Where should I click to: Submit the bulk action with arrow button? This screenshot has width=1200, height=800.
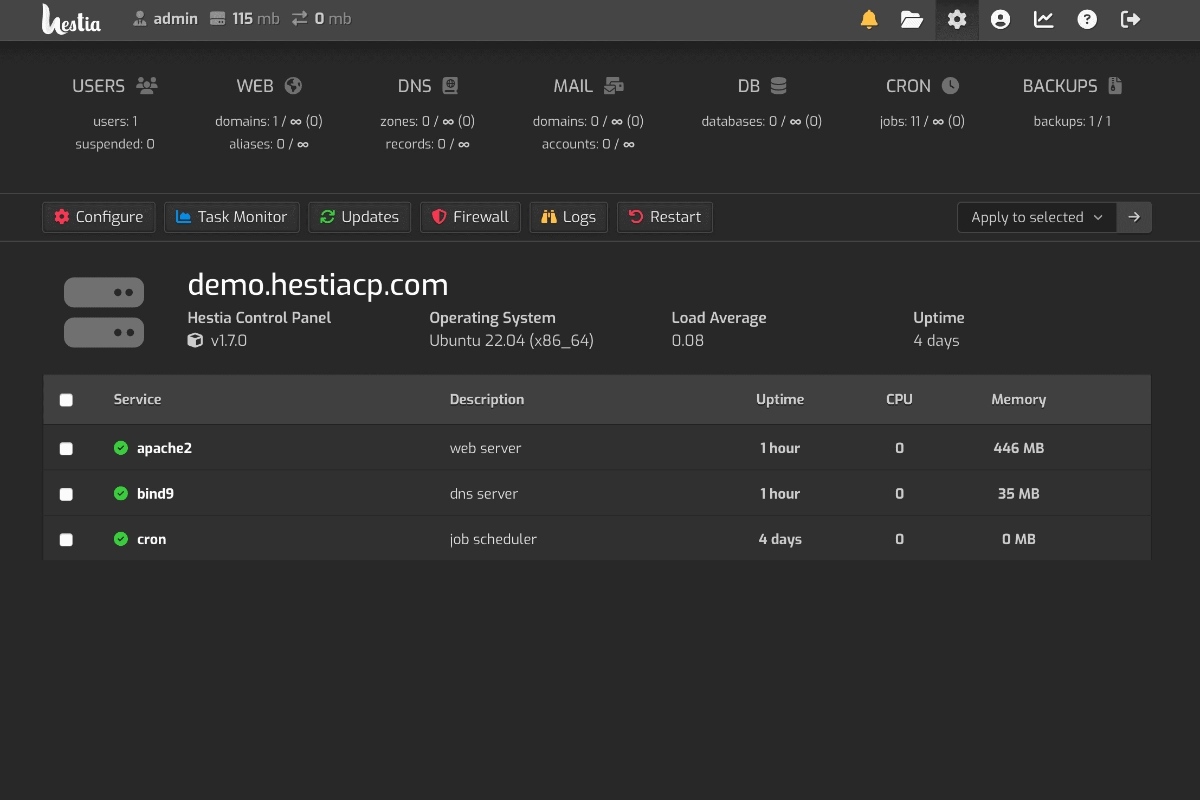click(x=1134, y=217)
